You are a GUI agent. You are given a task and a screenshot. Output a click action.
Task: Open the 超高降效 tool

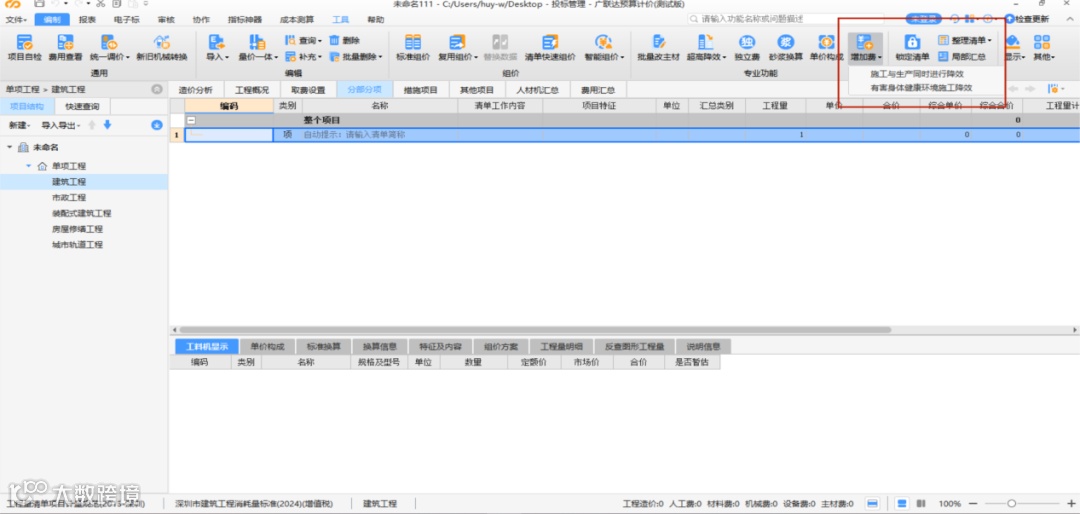(x=706, y=47)
